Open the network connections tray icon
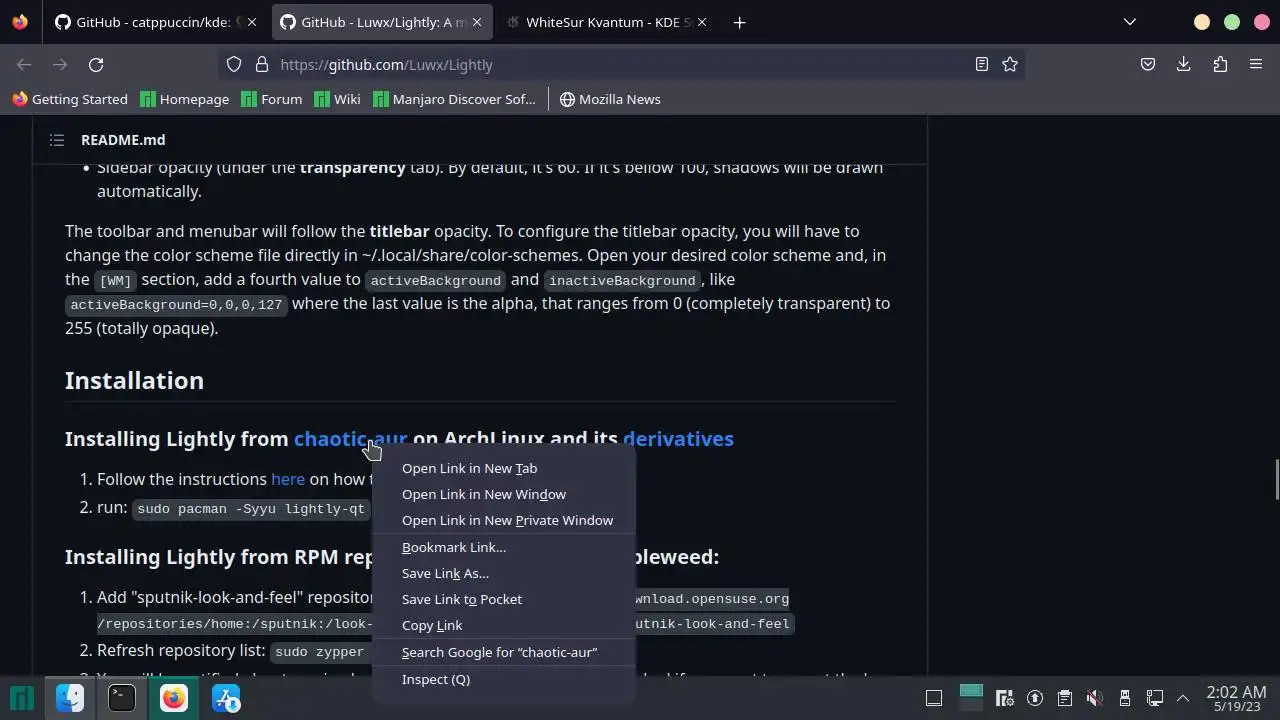The height and width of the screenshot is (720, 1280). tap(1155, 698)
